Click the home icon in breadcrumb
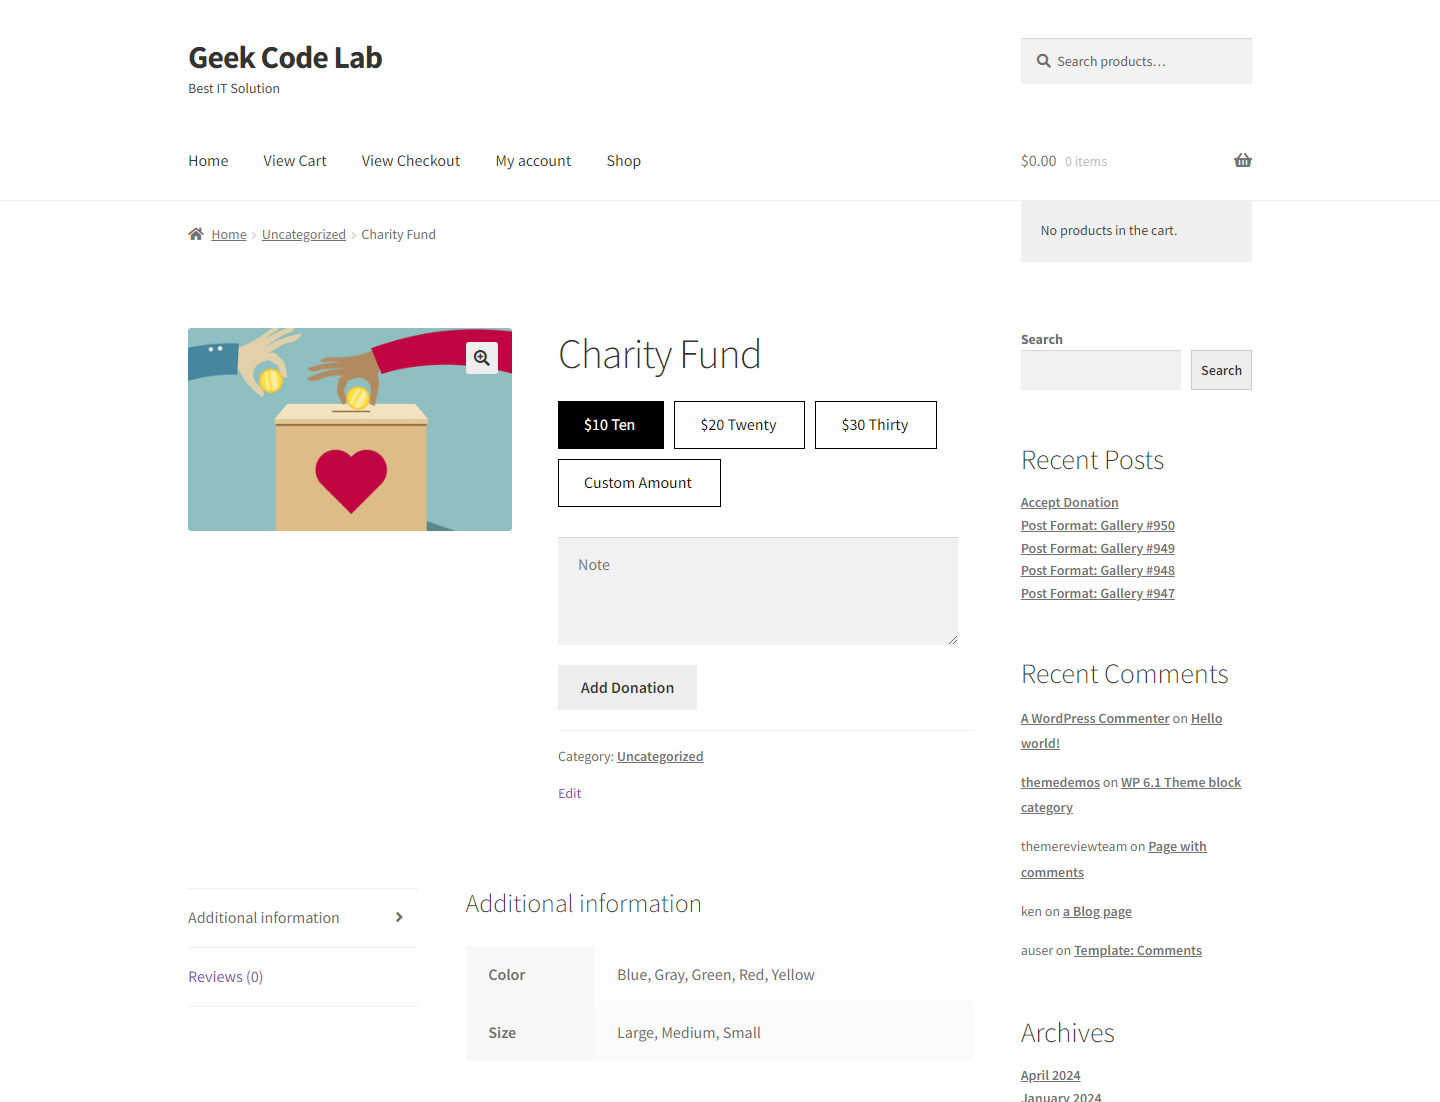 click(196, 234)
